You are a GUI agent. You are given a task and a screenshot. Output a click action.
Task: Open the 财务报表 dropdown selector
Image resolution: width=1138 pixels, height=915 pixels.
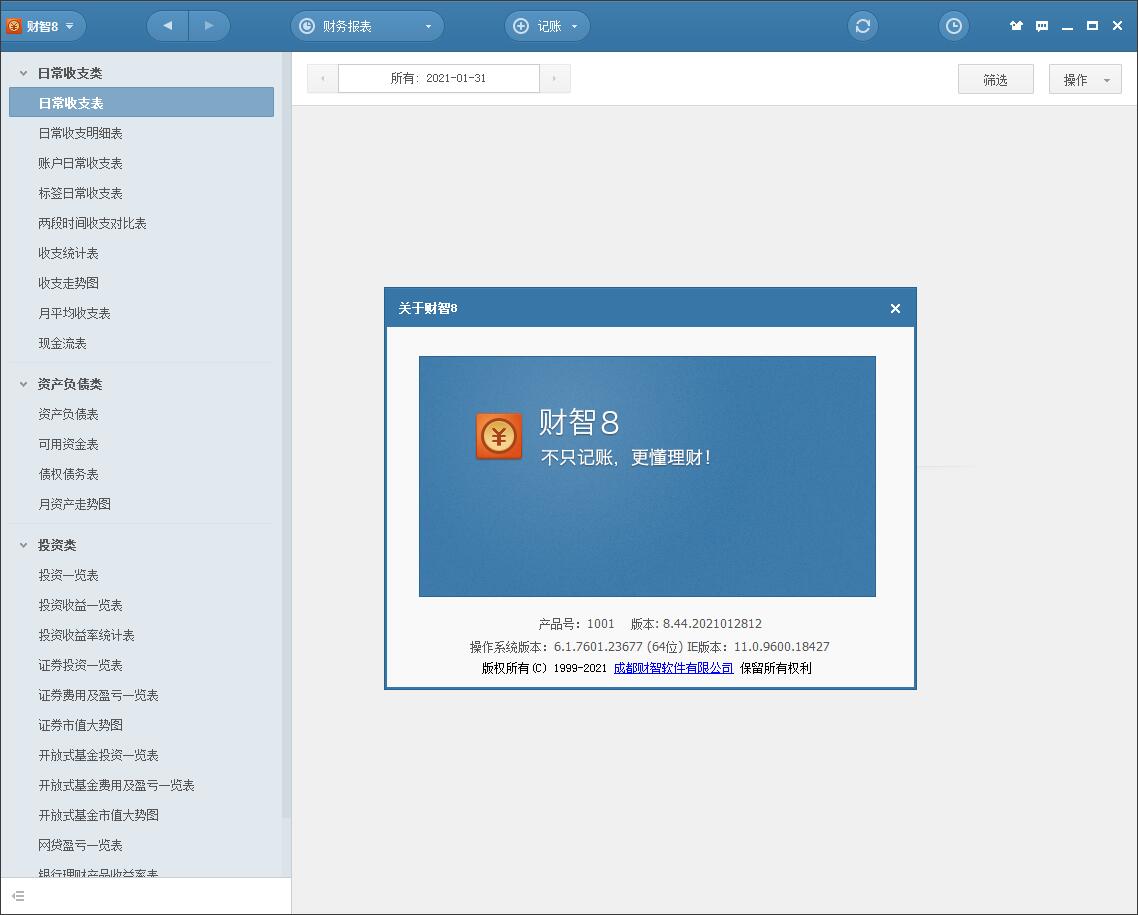(x=367, y=26)
